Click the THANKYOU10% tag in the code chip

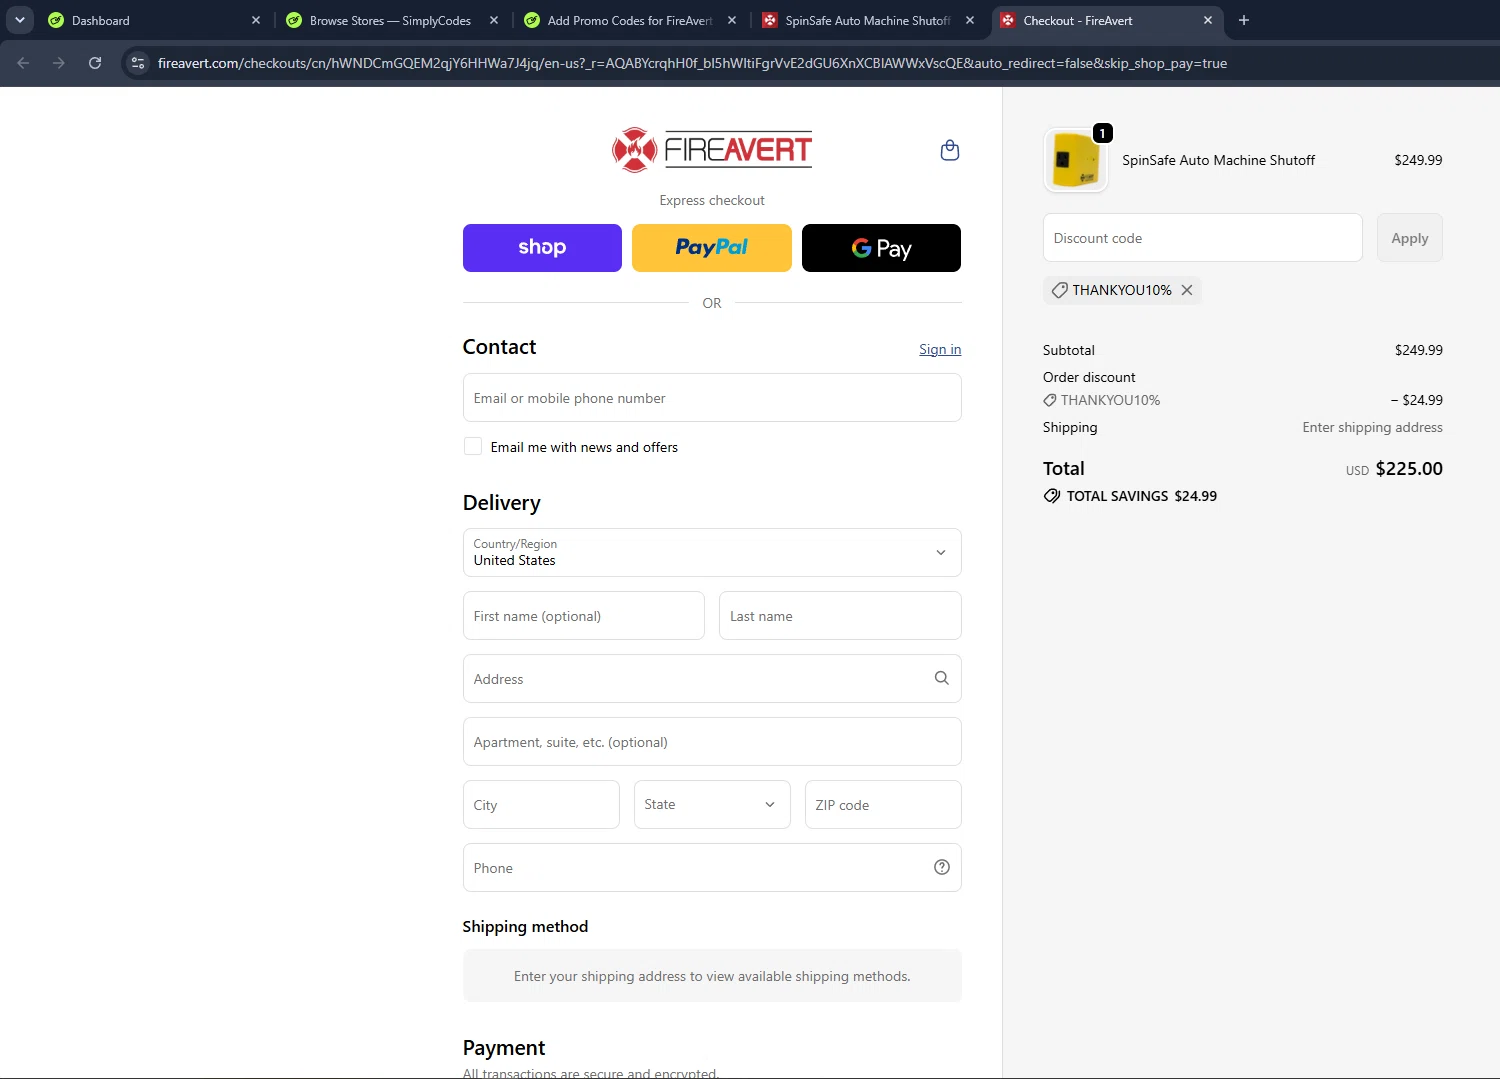(x=1122, y=290)
